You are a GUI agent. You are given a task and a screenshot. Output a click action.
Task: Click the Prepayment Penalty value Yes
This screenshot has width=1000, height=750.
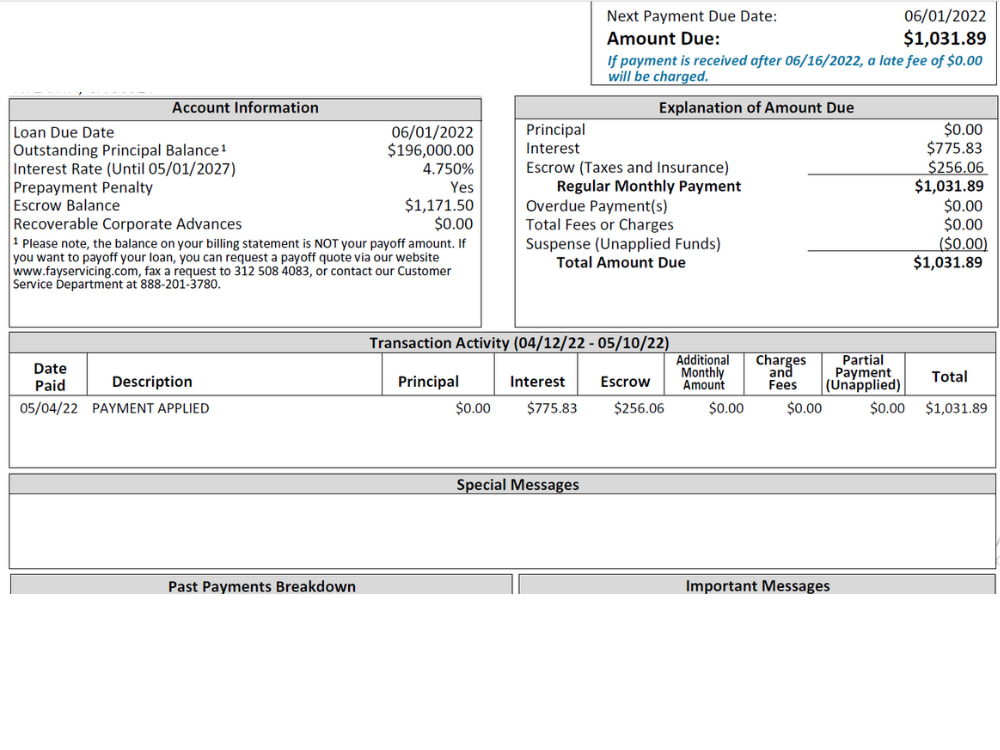pos(462,188)
